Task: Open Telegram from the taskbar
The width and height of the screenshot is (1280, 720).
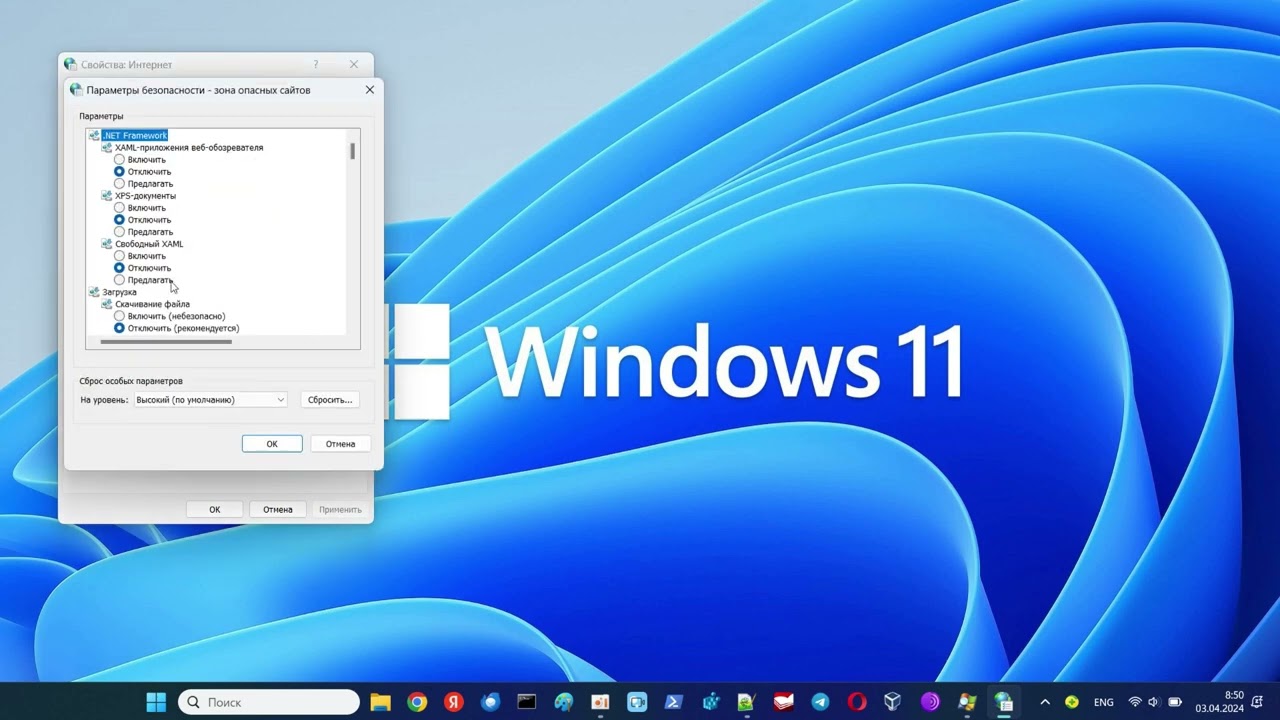Action: tap(820, 702)
